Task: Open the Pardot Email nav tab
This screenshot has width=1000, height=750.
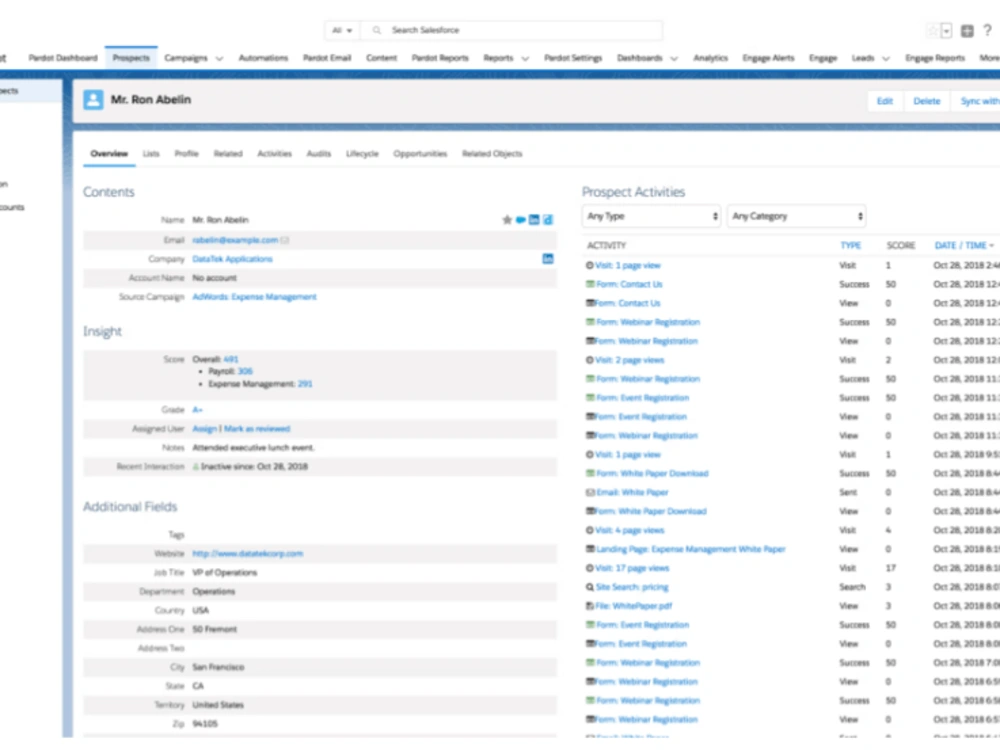Action: (327, 58)
